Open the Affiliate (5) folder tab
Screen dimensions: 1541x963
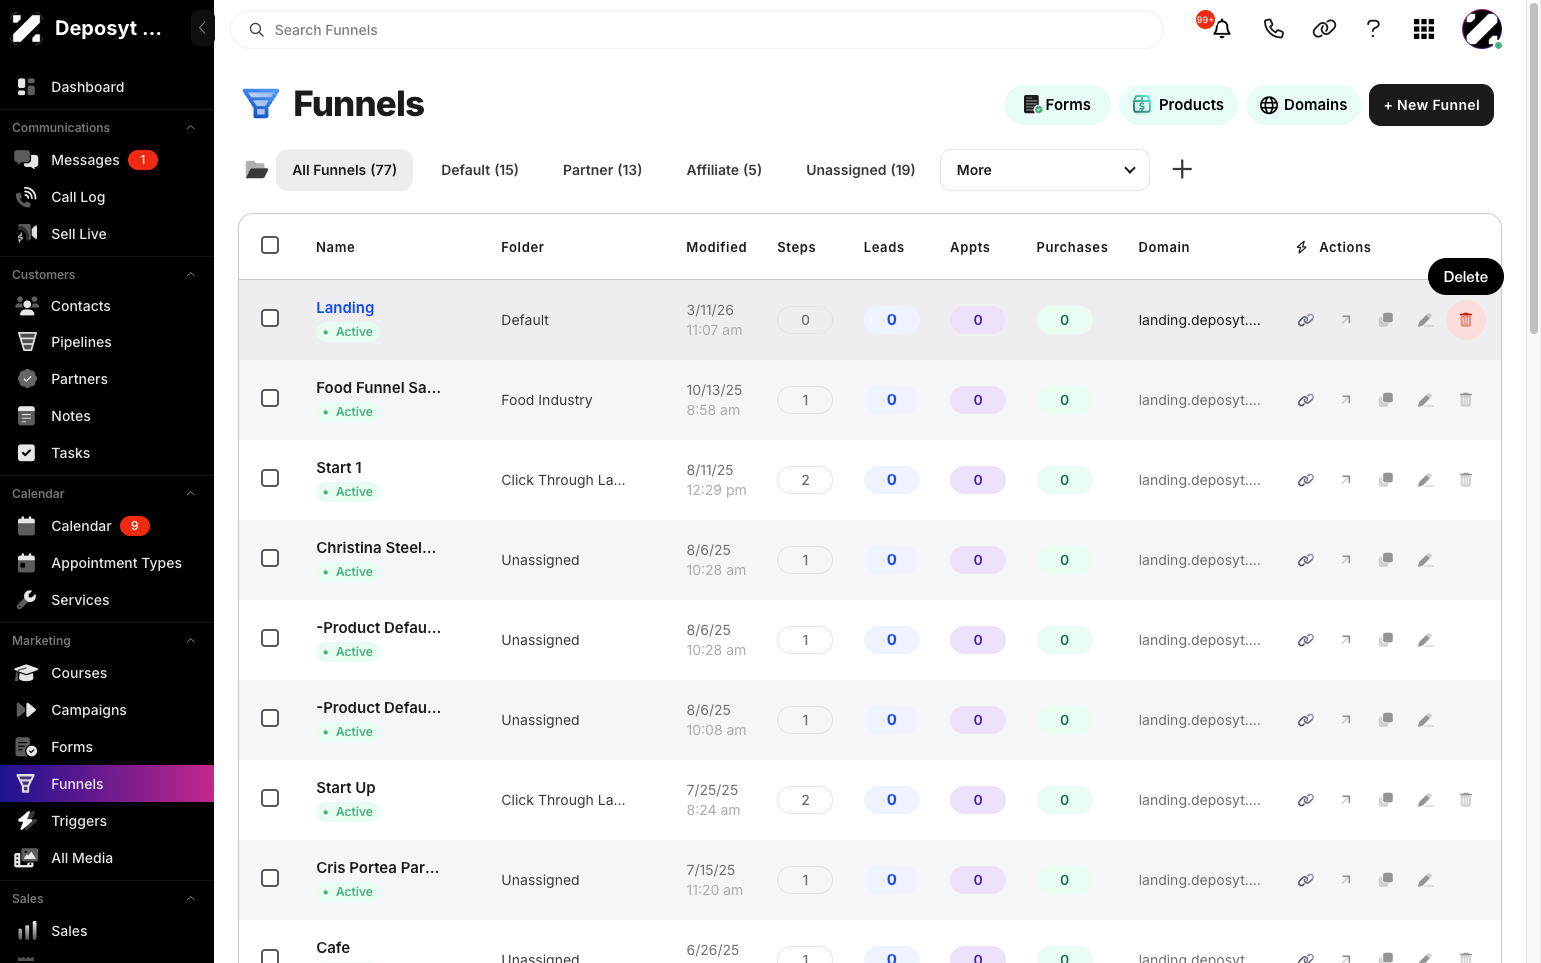[x=724, y=170]
